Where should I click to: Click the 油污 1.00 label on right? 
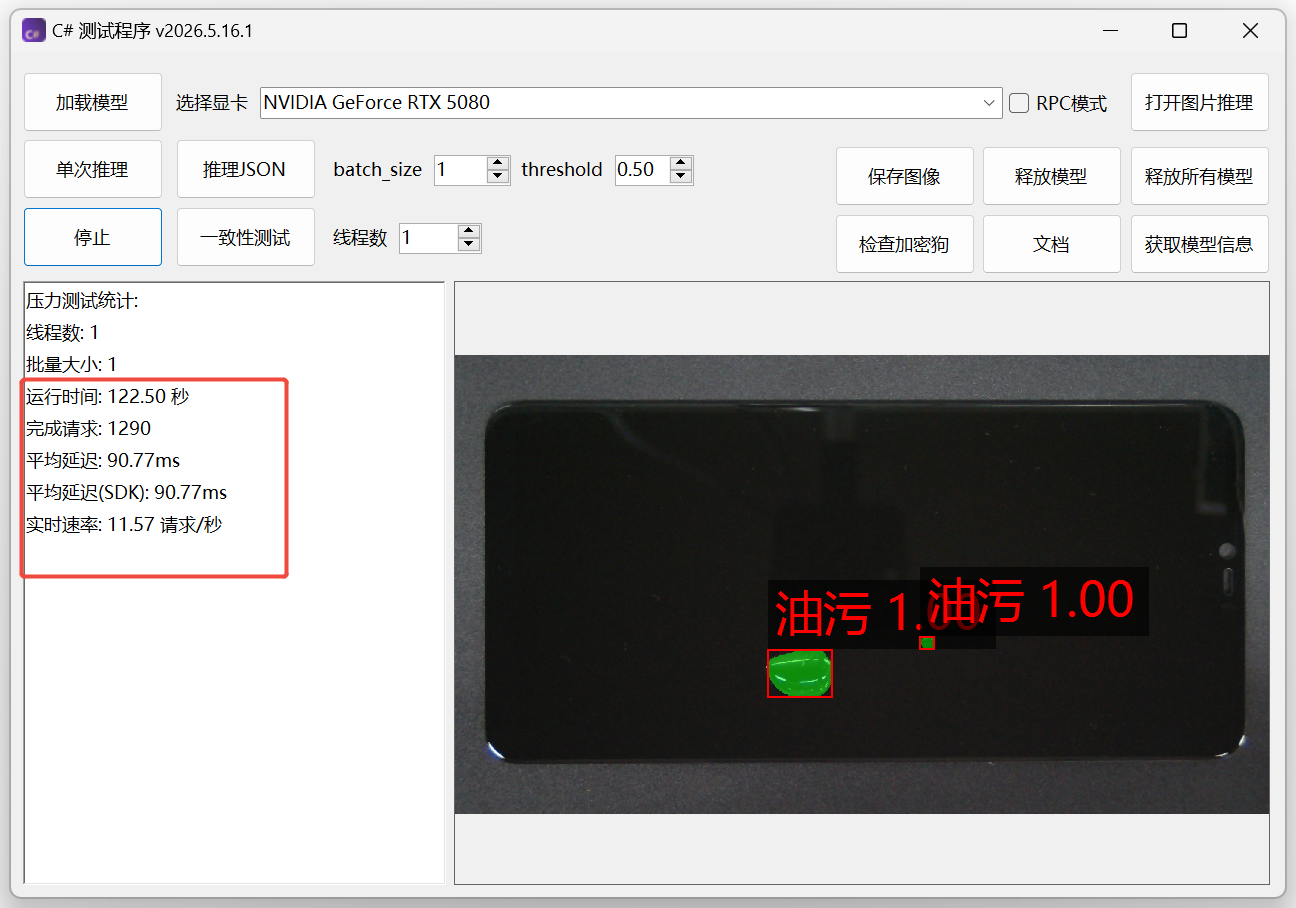[1034, 601]
